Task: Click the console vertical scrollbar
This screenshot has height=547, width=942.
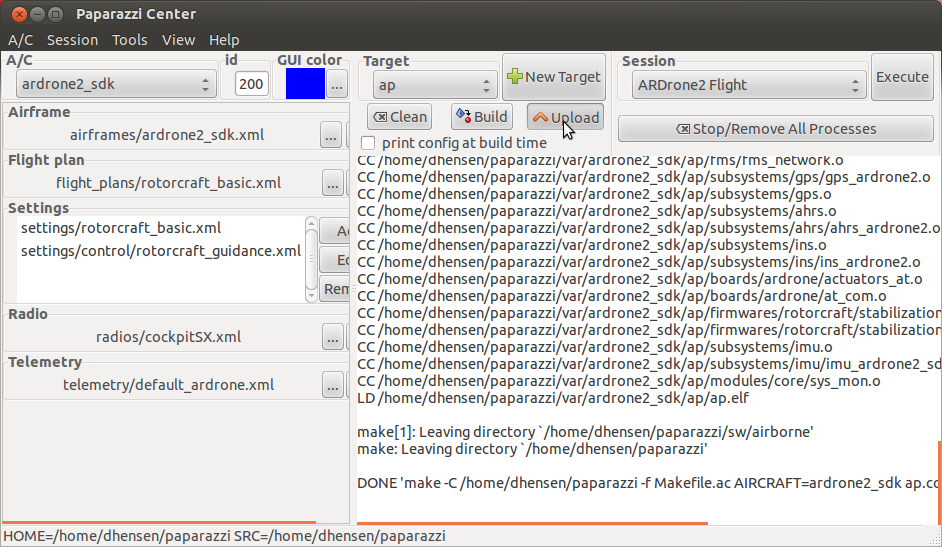Action: coord(940,482)
